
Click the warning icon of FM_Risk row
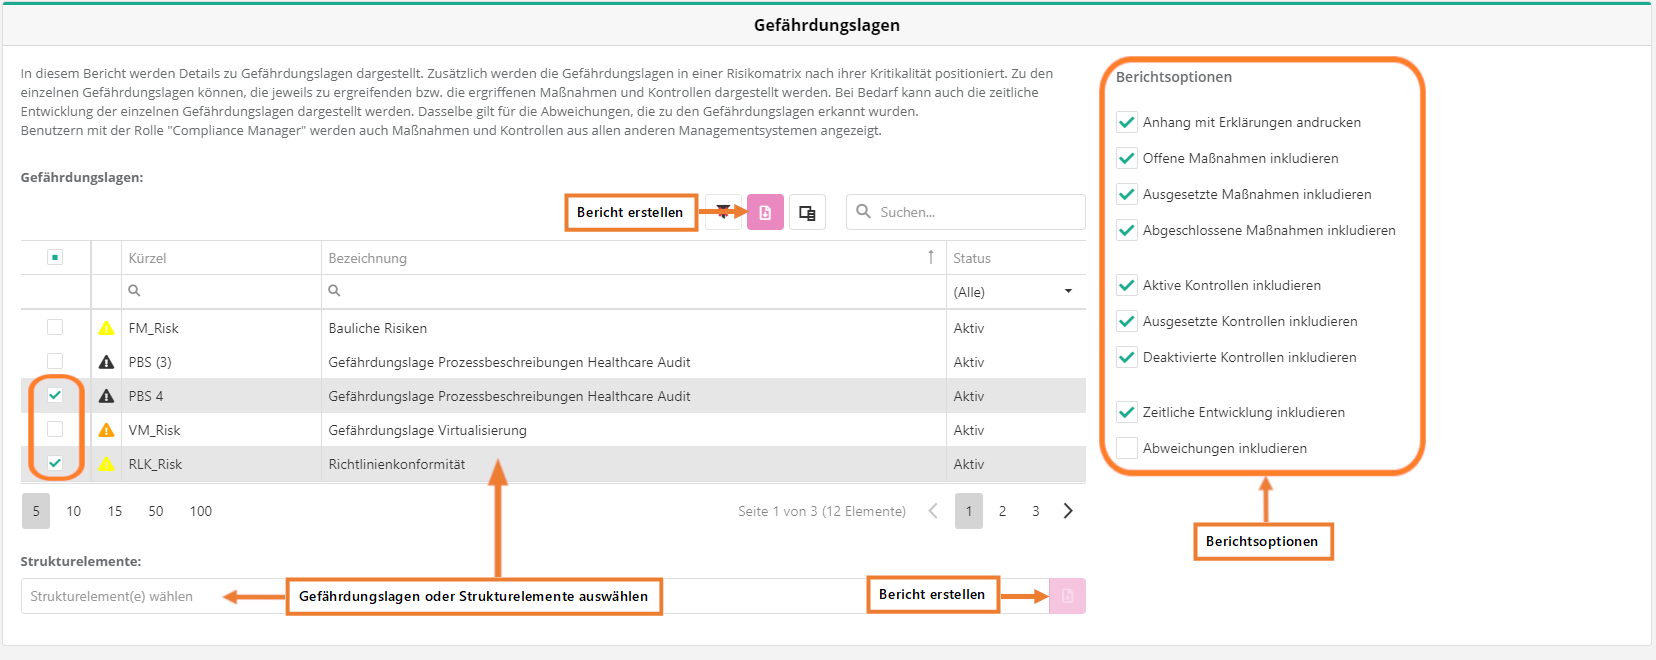[x=106, y=328]
